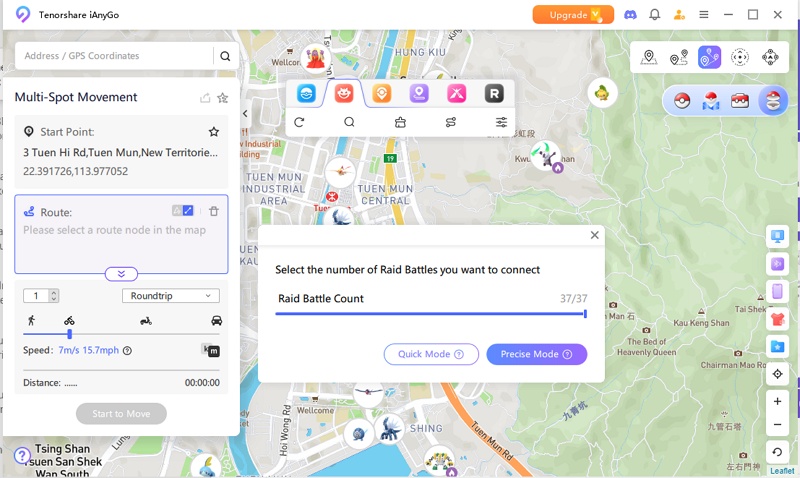This screenshot has width=800, height=478.
Task: Toggle the route line mode switch
Action: pyautogui.click(x=183, y=211)
